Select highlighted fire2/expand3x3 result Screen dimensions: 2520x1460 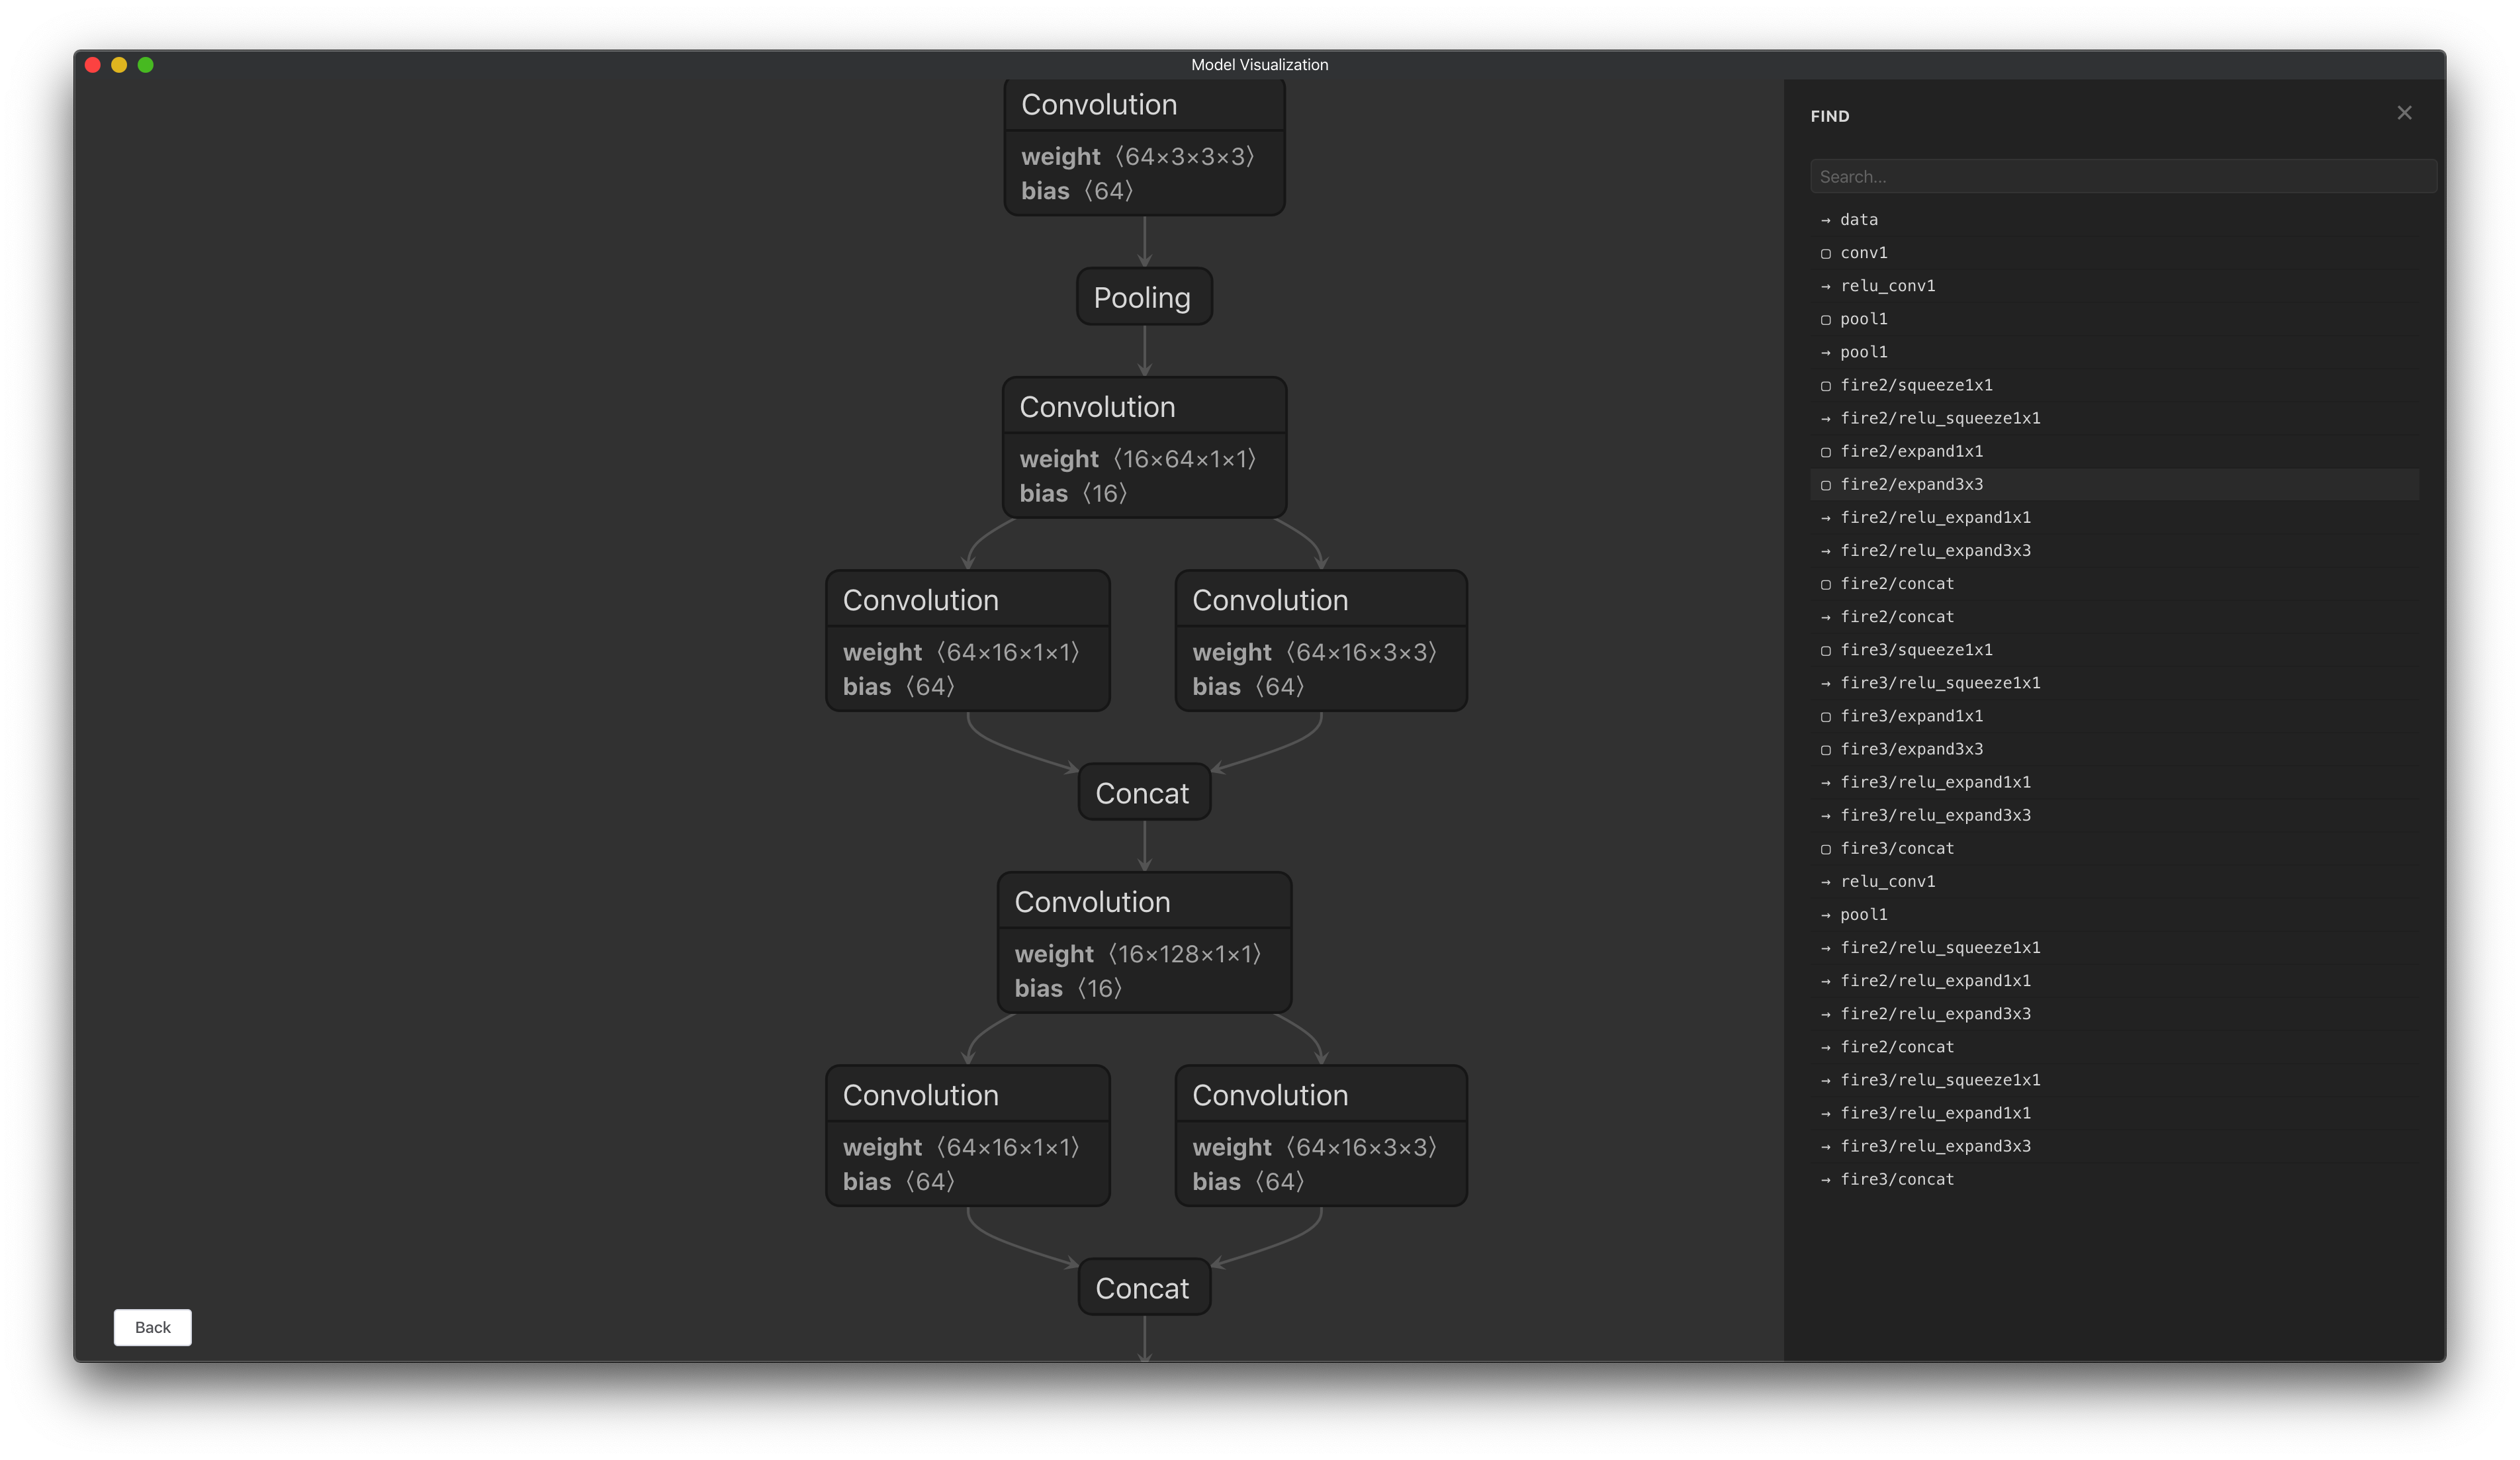(1911, 485)
